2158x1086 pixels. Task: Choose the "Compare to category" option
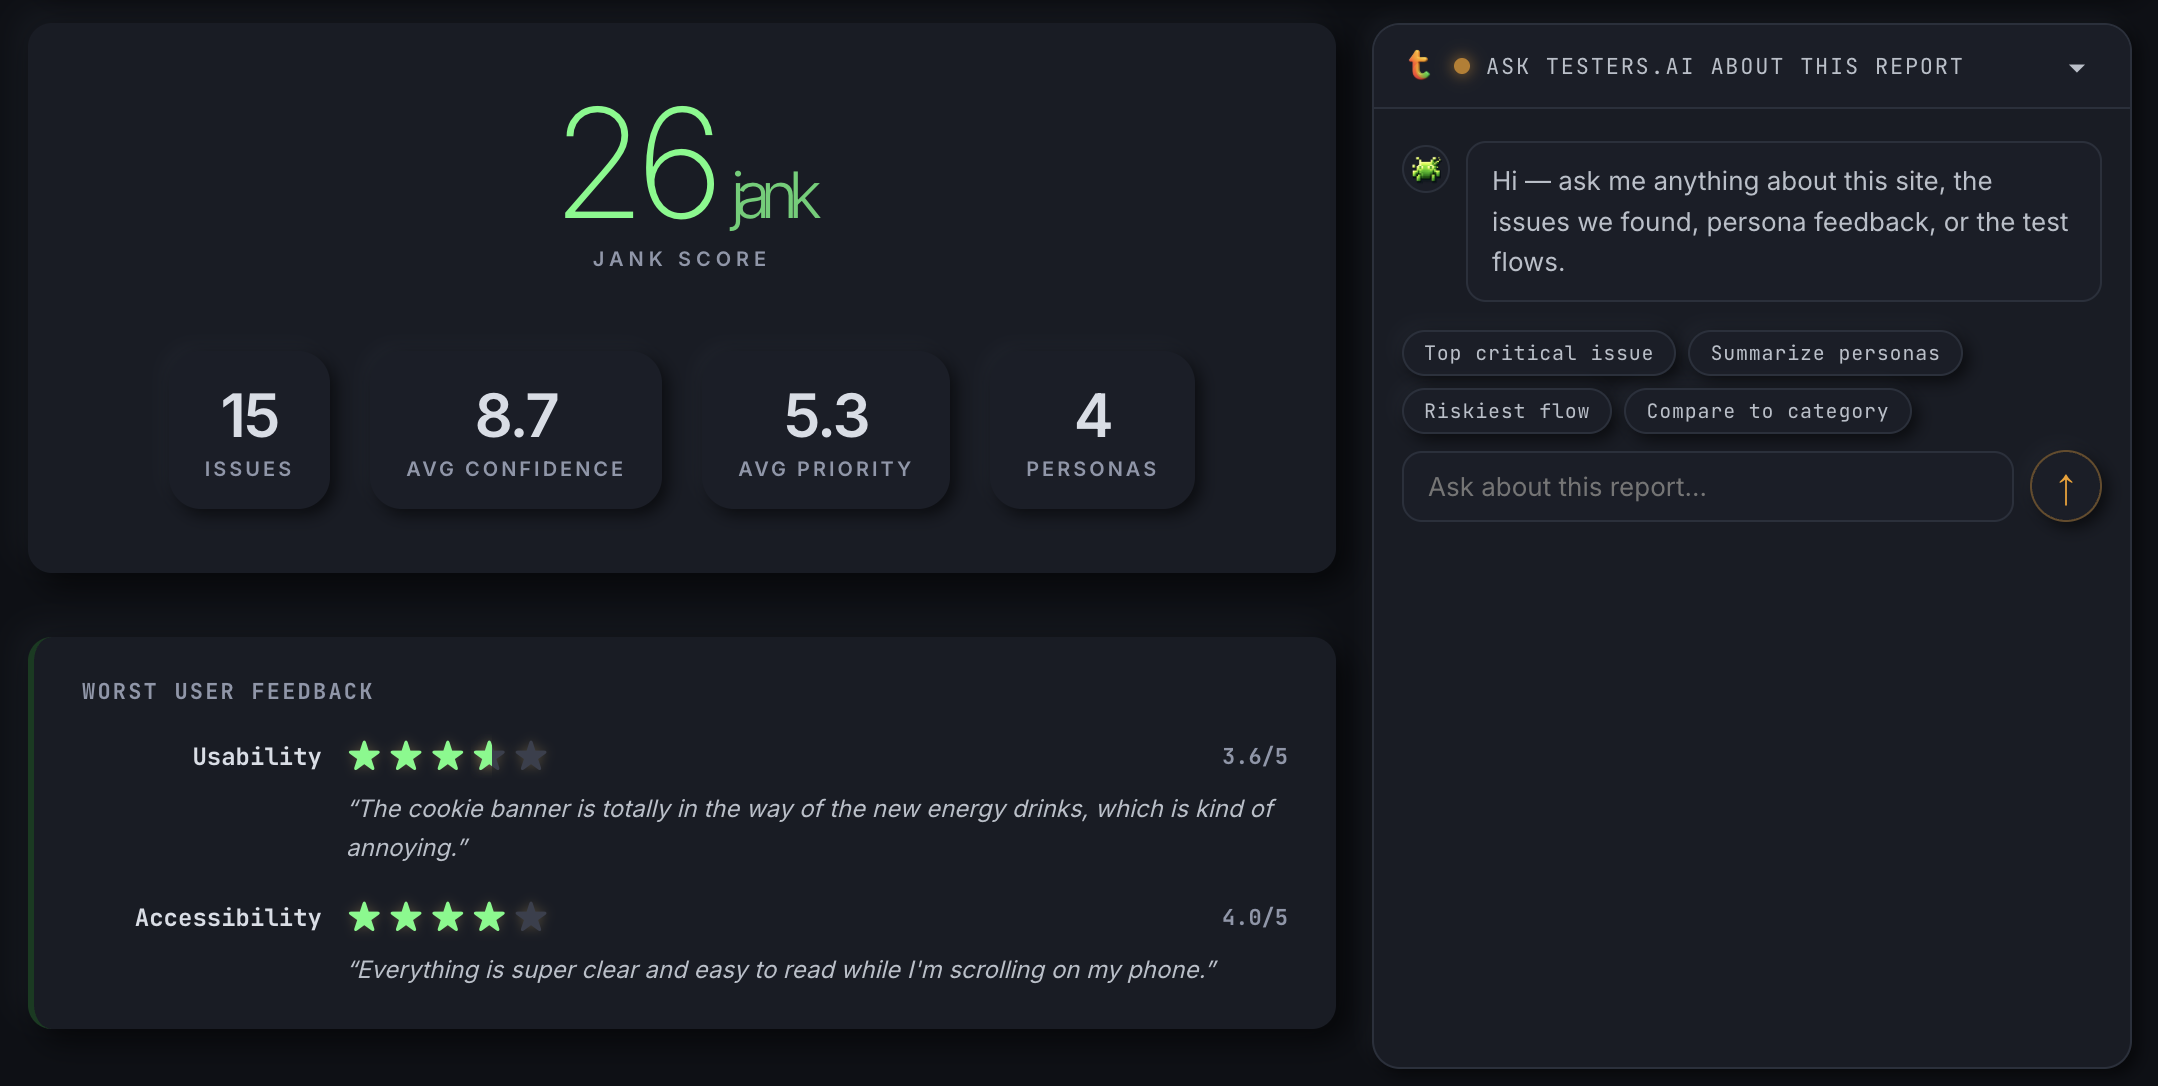click(x=1766, y=411)
